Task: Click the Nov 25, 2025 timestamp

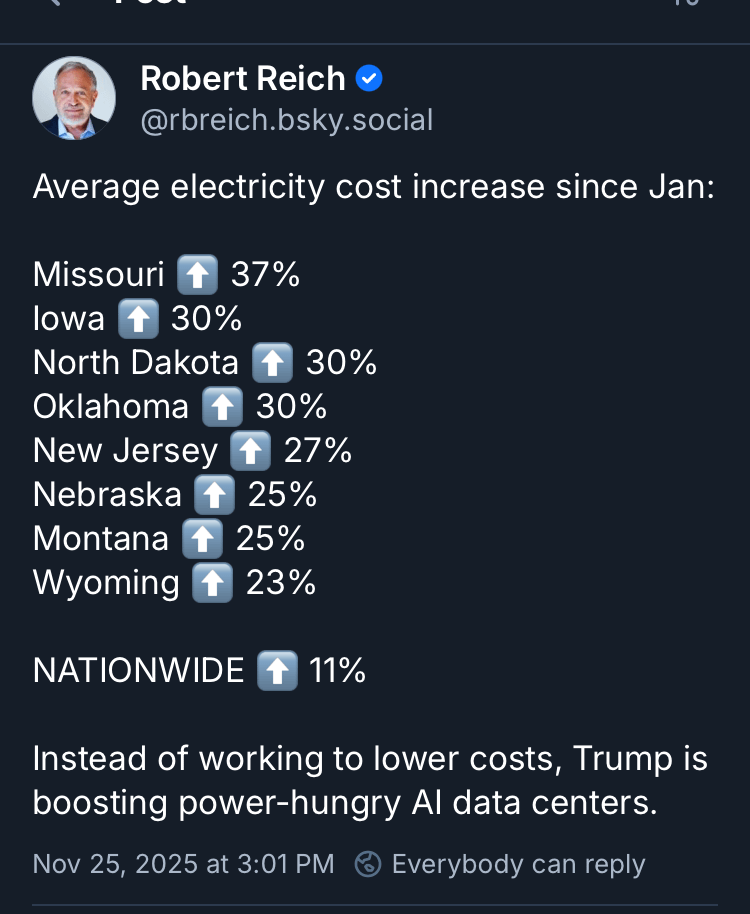Action: 183,863
